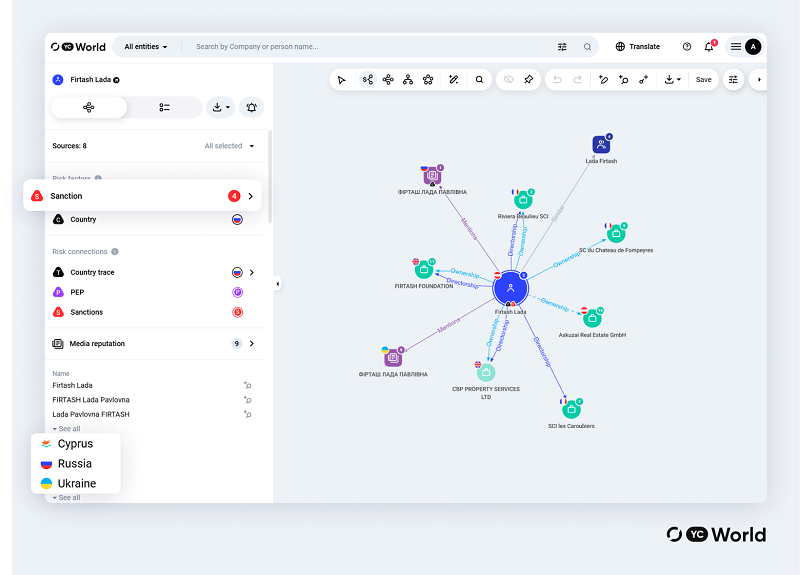Expand the Media reputation row
The image size is (800, 575).
(251, 343)
